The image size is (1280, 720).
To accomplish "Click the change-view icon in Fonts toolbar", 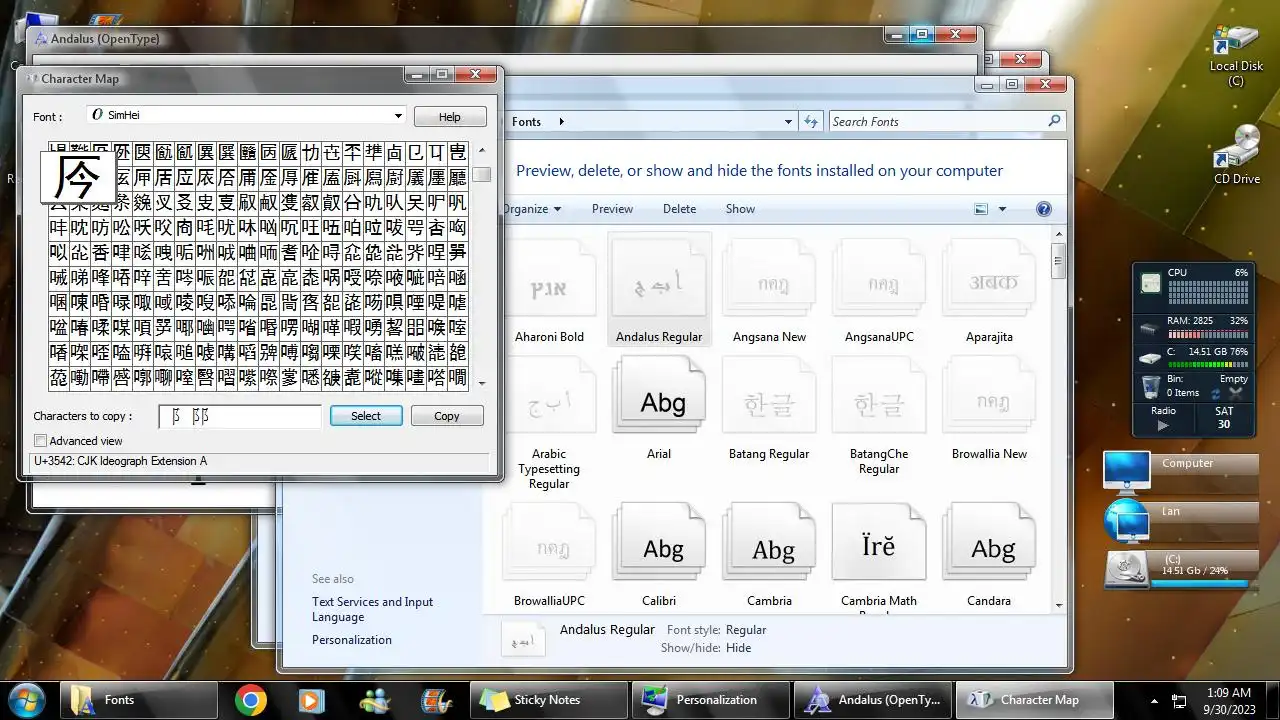I will point(981,209).
